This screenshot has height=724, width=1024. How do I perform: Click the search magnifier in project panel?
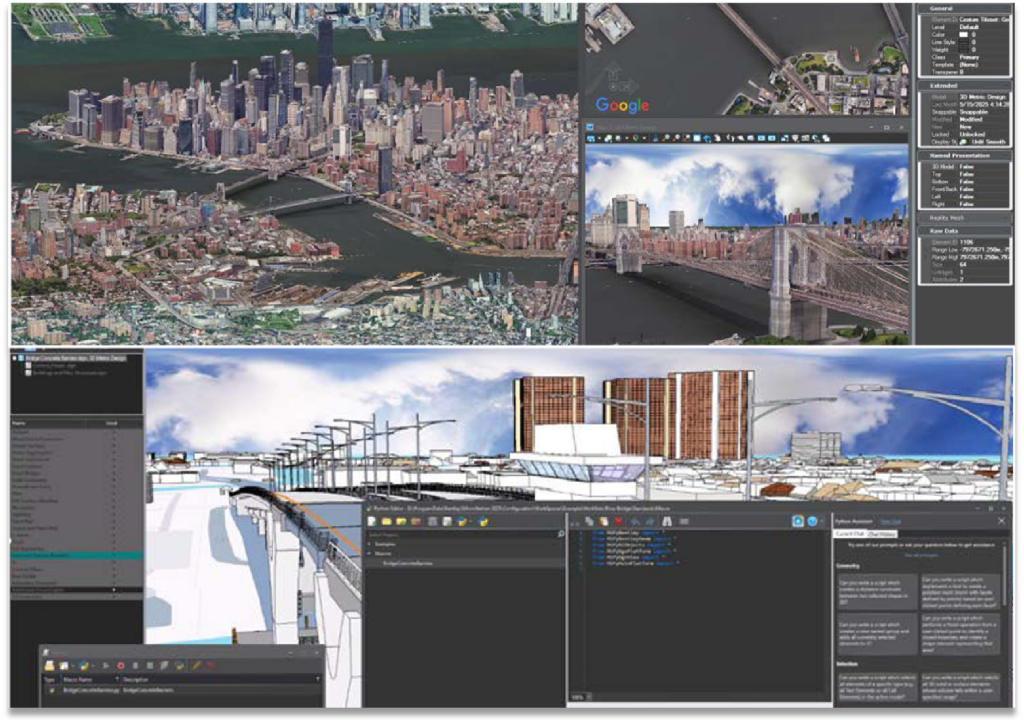coord(560,534)
